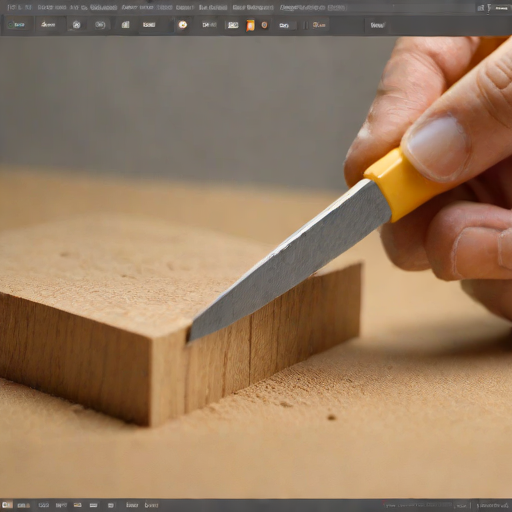Image resolution: width=512 pixels, height=512 pixels.
Task: Click the second toolbar button with white label
Action: 48,25
